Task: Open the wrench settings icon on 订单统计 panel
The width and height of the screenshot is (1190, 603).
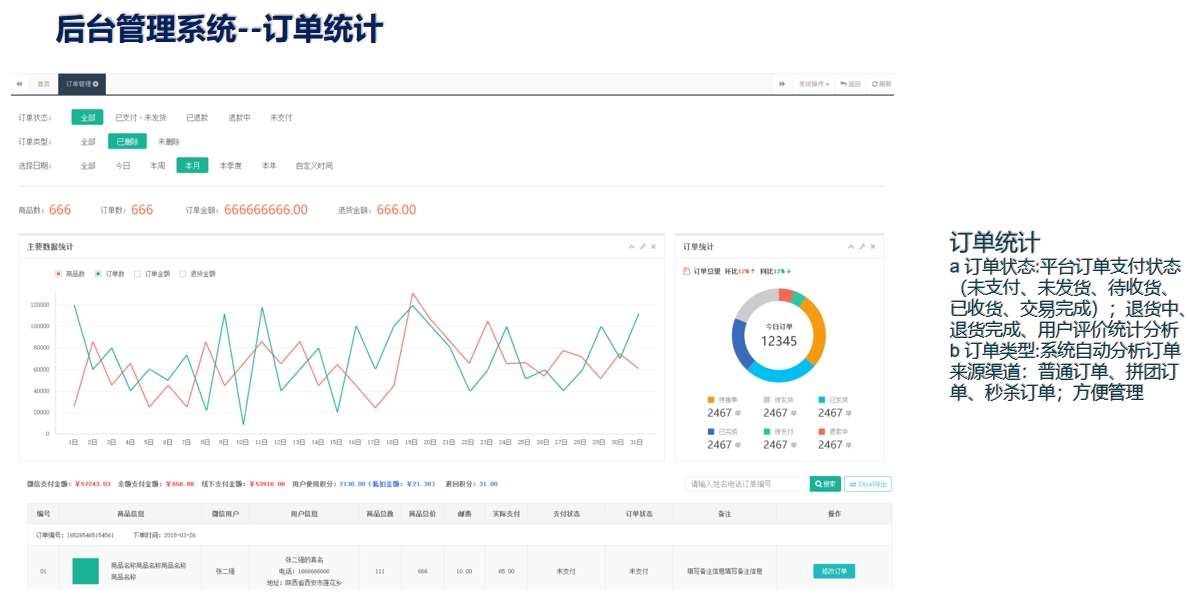Action: pyautogui.click(x=862, y=246)
